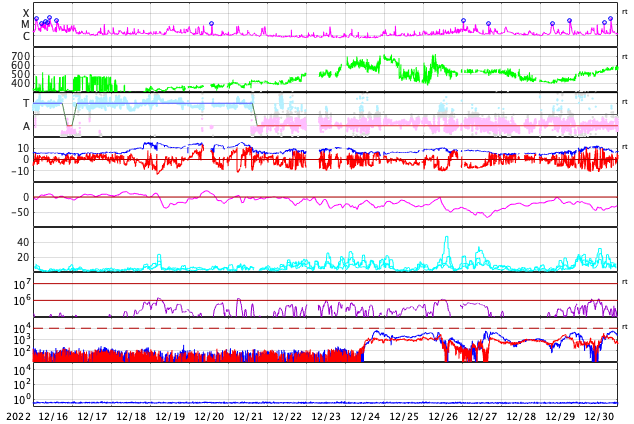Click the X flare class axis label
The height and width of the screenshot is (424, 634).
26,13
